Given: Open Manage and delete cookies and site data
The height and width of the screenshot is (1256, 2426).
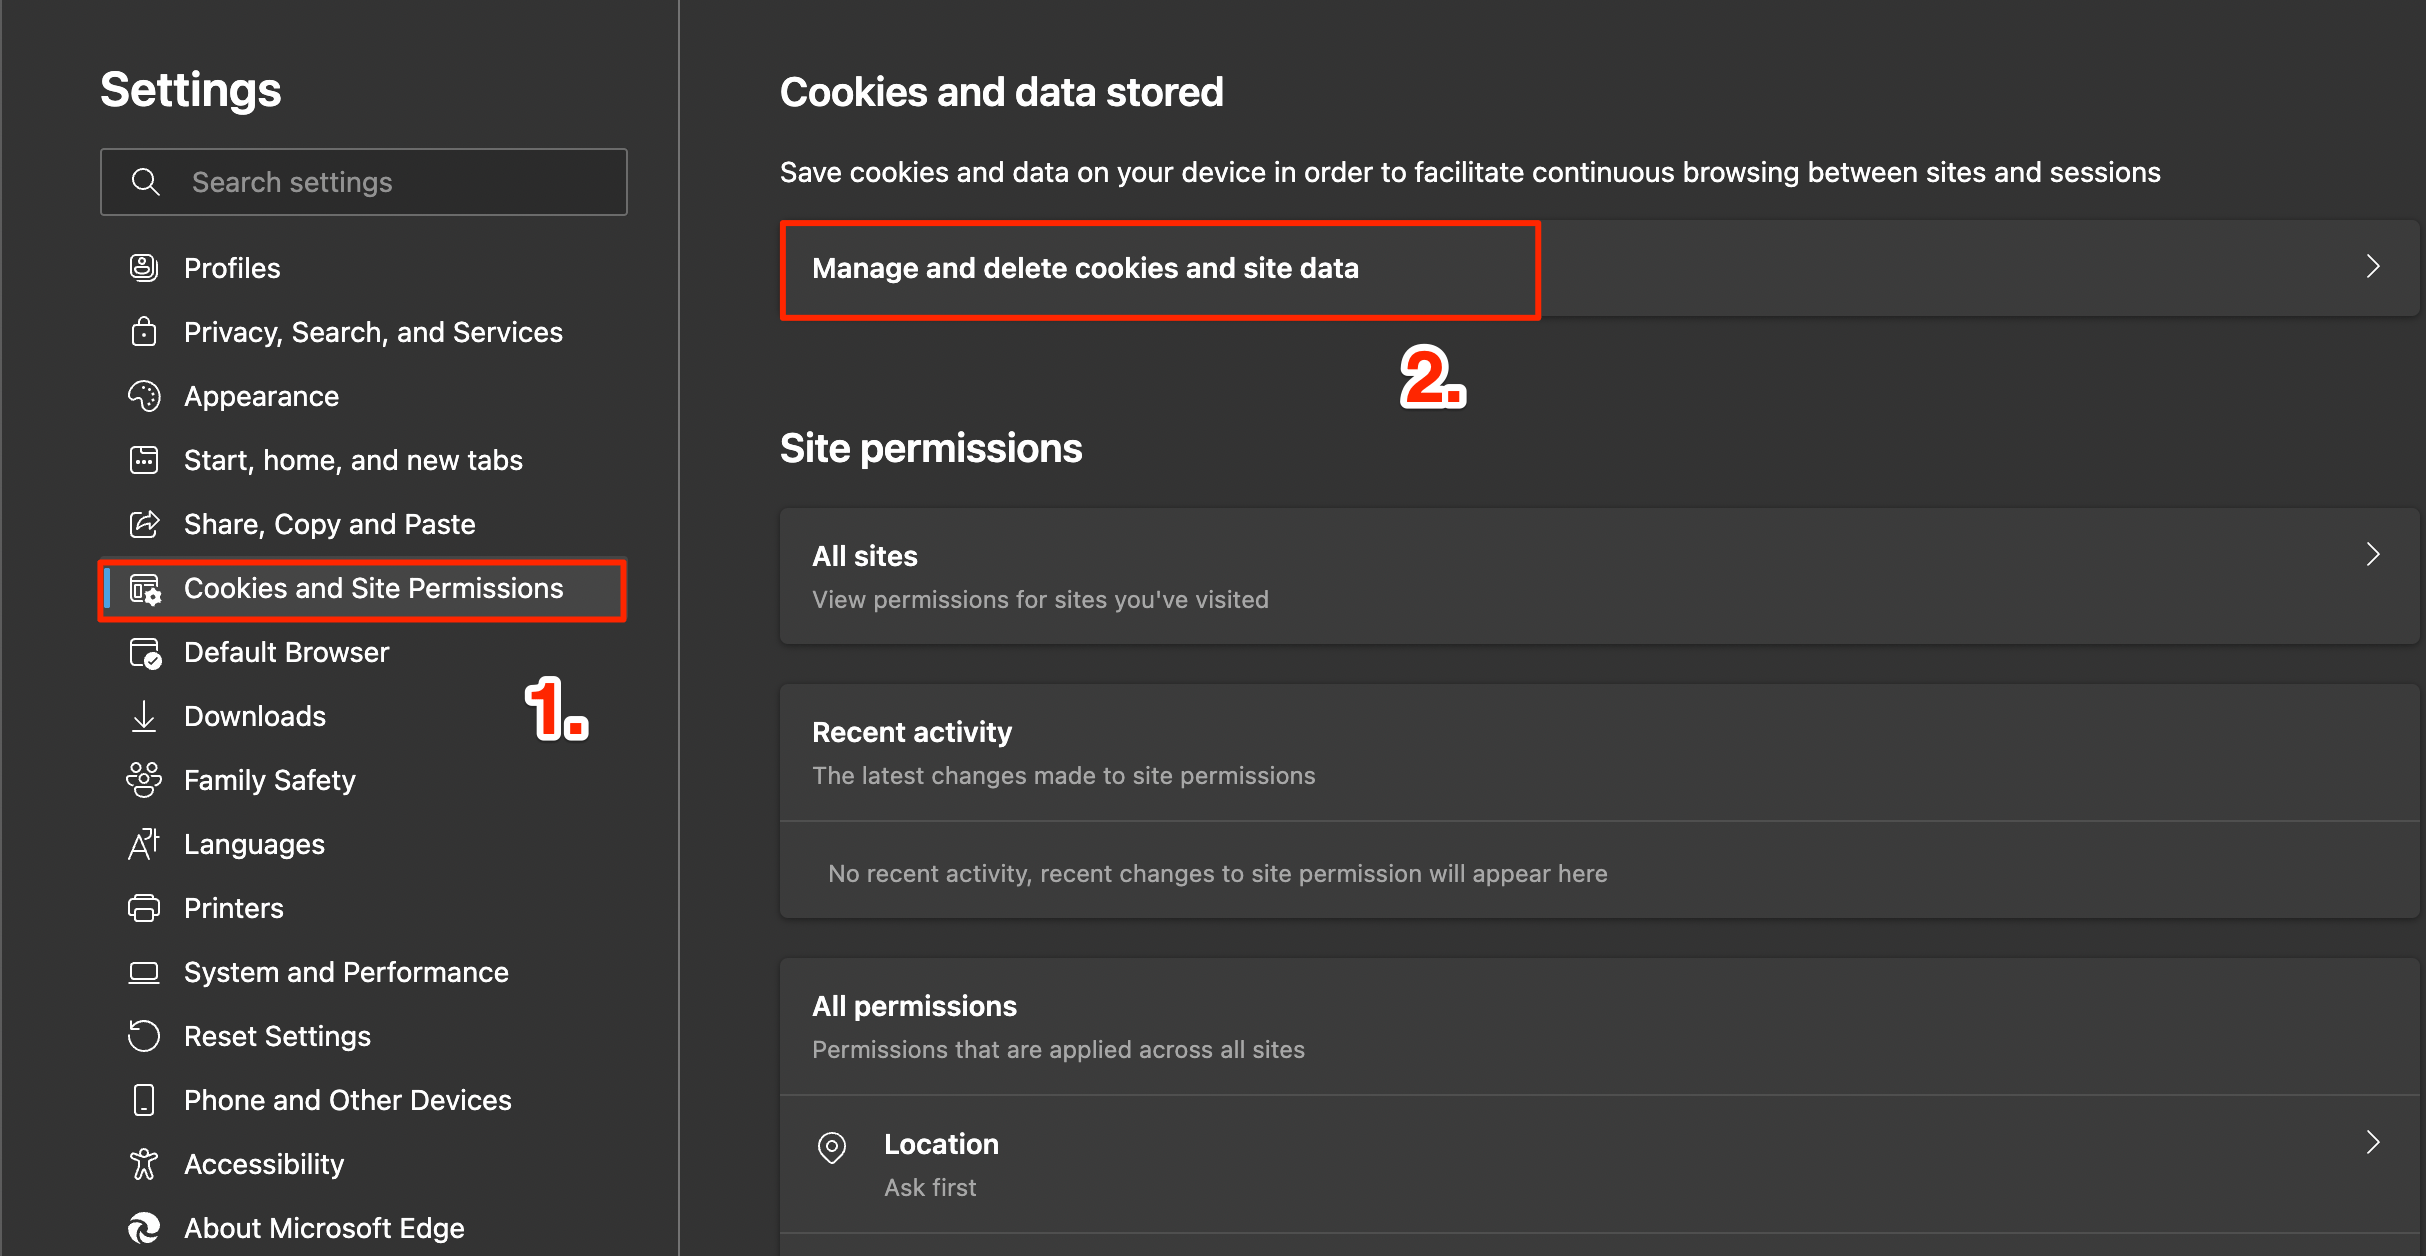Looking at the screenshot, I should point(1085,268).
